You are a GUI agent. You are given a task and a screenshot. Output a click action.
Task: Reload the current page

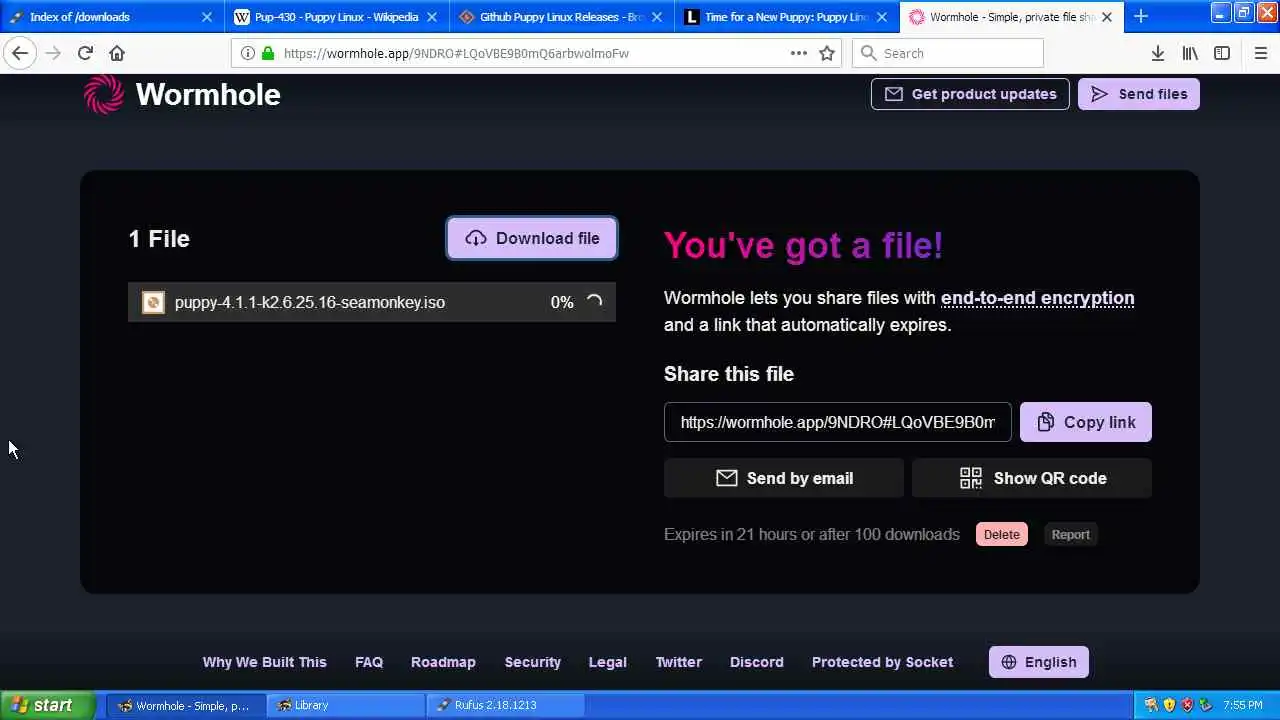(85, 53)
